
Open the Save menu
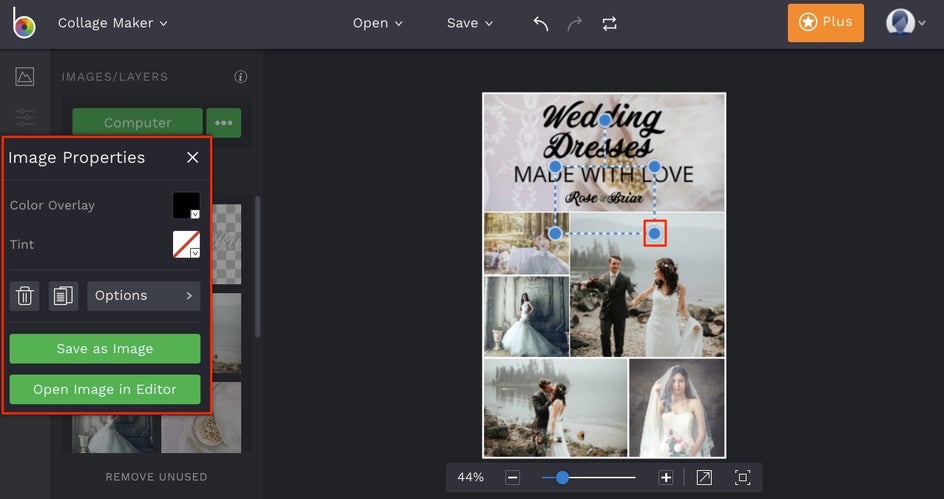click(470, 23)
